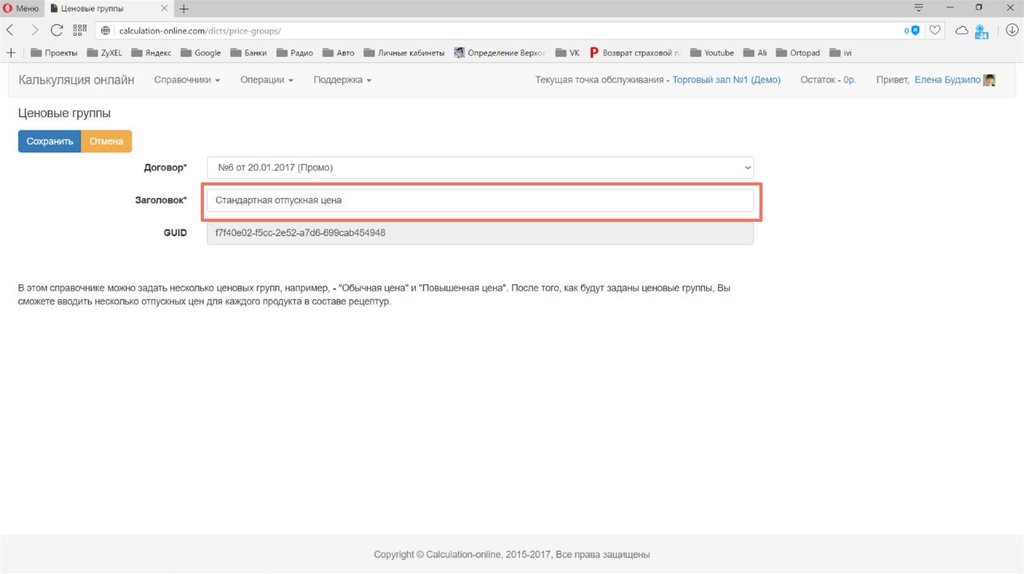Click the add bookmark plus on bookmarks bar
Screen dimensions: 1024x574
[11, 53]
